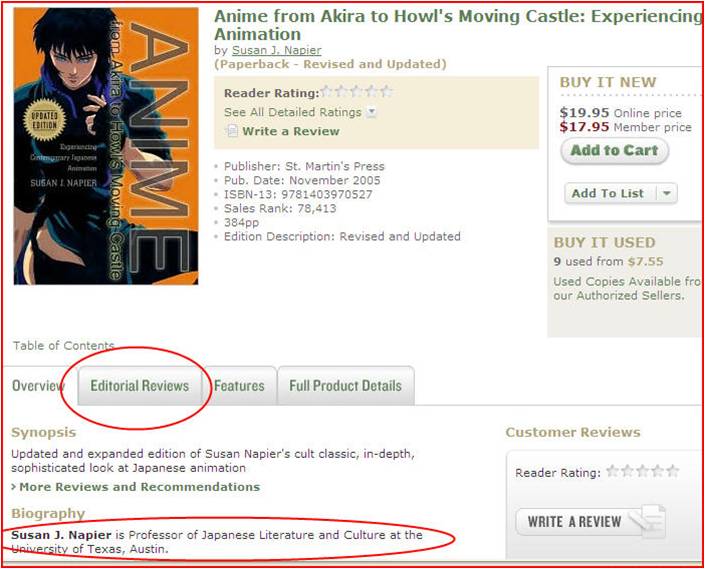Open the Add To List dropdown arrow

(667, 194)
